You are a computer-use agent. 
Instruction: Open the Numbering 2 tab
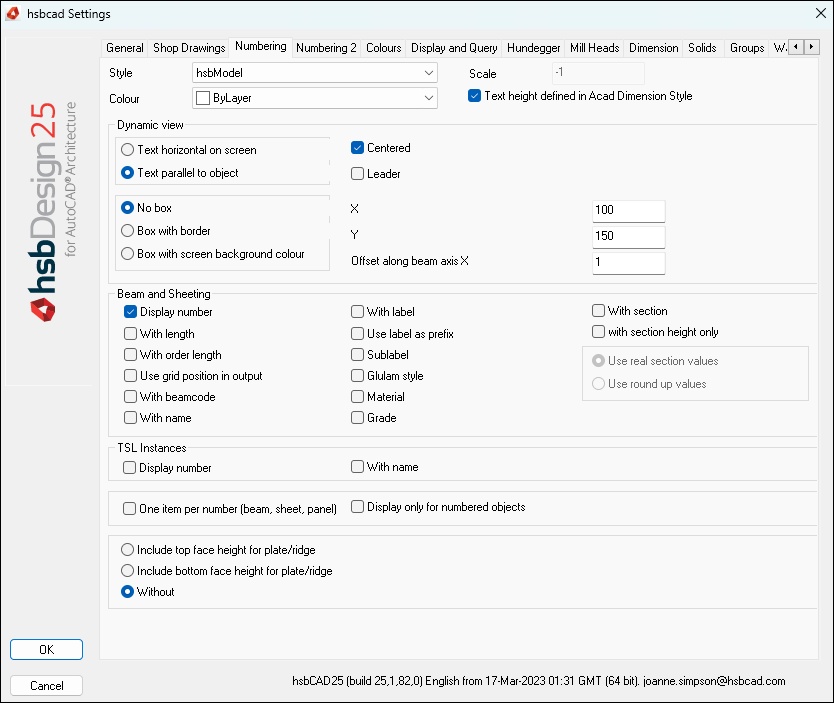pyautogui.click(x=326, y=48)
